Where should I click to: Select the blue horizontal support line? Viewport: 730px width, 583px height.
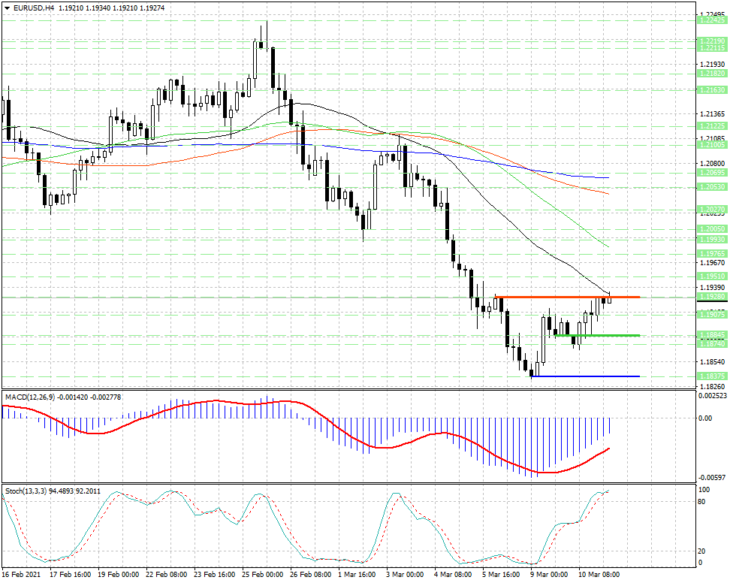coord(585,376)
